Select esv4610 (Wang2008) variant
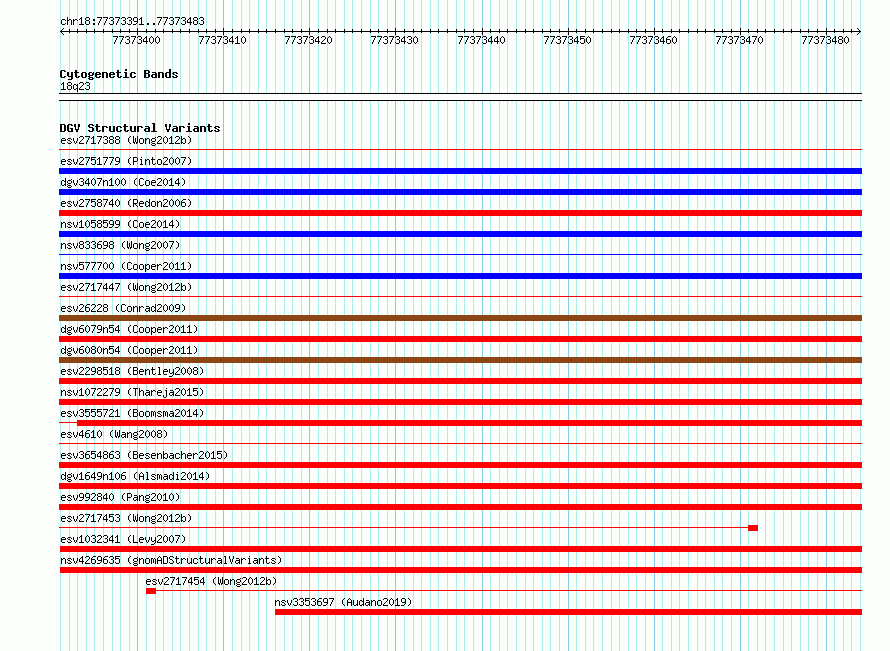The width and height of the screenshot is (890, 651). pos(114,434)
